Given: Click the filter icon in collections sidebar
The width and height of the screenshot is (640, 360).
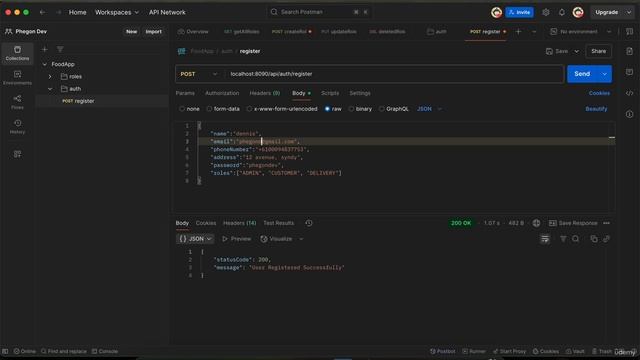Looking at the screenshot, I should point(60,49).
